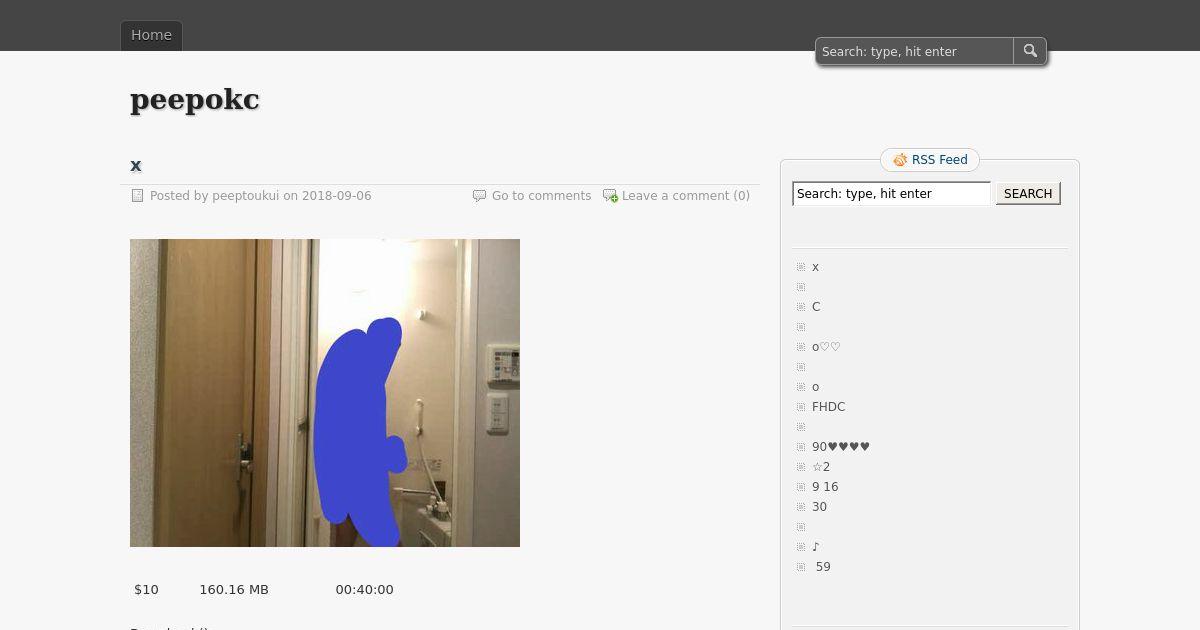Open sidebar post "90♥♥♥♥"
Image resolution: width=1200 pixels, height=630 pixels.
[841, 447]
